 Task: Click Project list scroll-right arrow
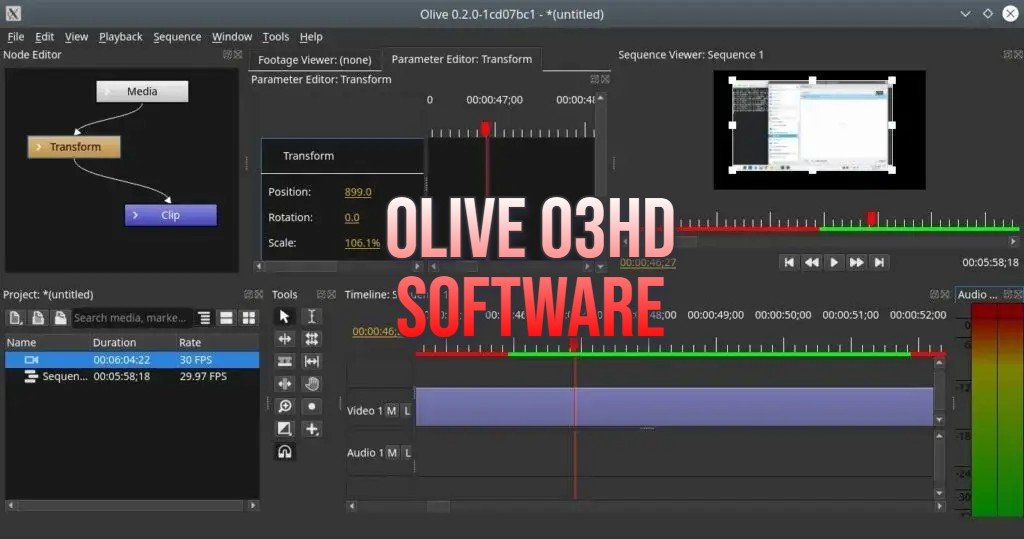(x=253, y=505)
